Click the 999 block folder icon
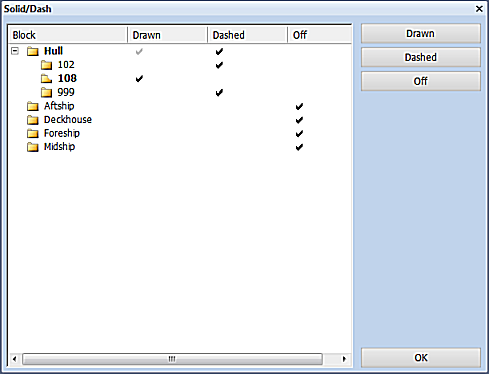The image size is (489, 374). (x=46, y=92)
